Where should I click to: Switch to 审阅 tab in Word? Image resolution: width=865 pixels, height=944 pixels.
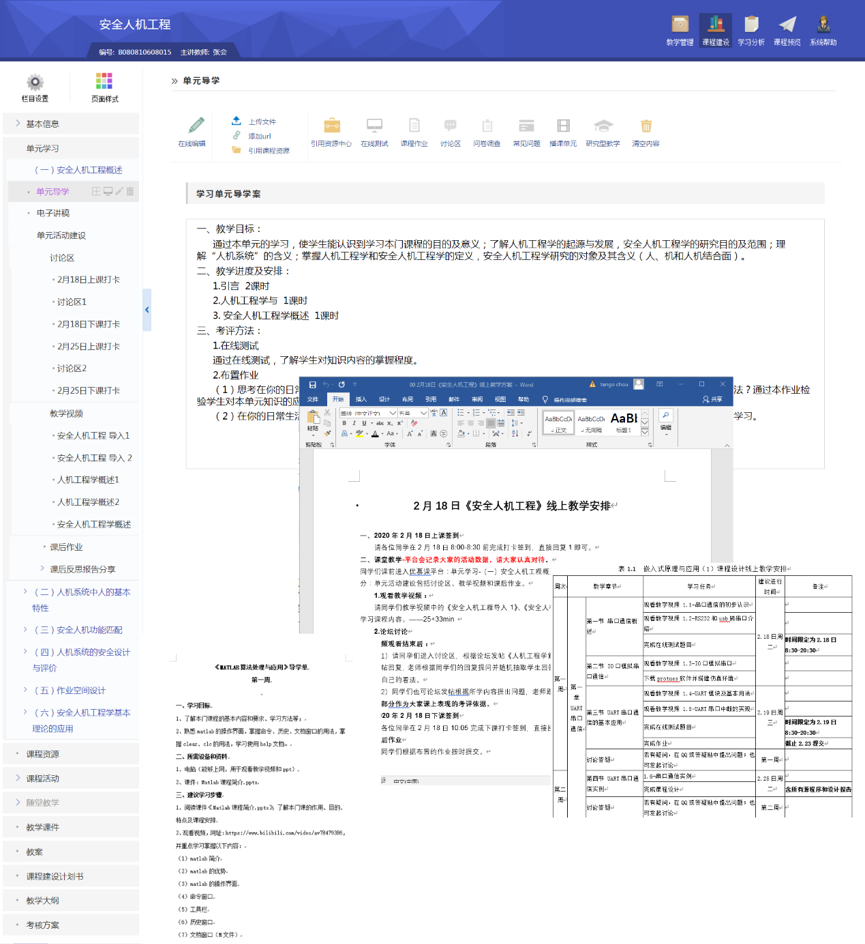pyautogui.click(x=477, y=399)
